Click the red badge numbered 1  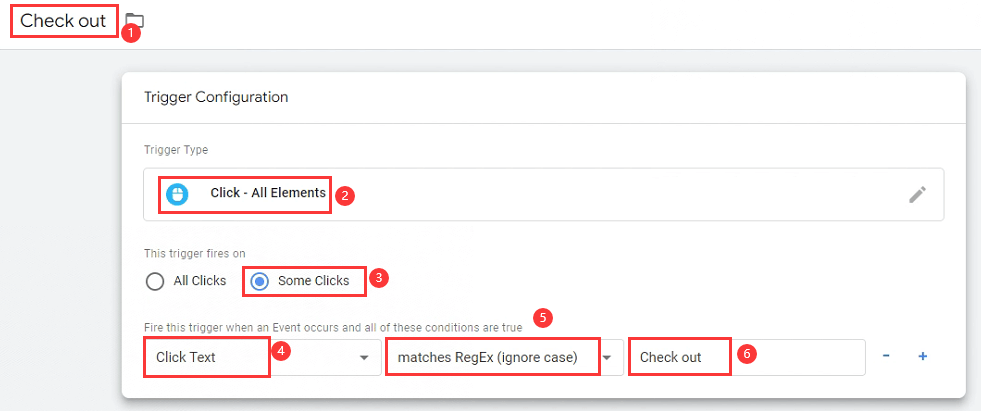tap(130, 33)
